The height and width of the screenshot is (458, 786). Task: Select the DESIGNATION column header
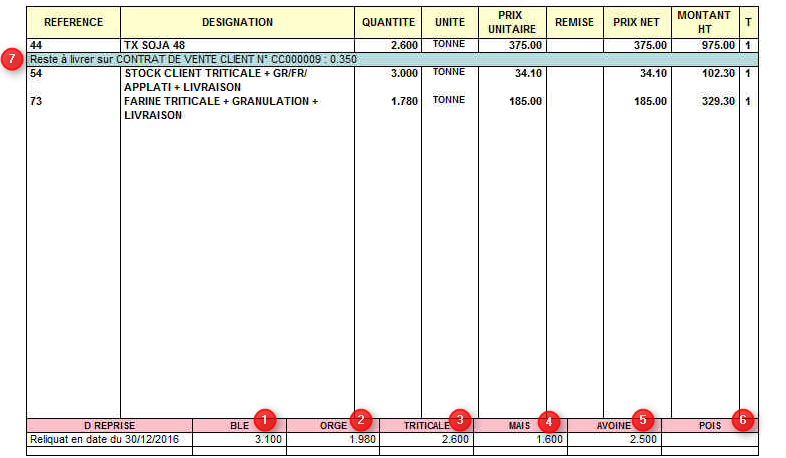237,22
